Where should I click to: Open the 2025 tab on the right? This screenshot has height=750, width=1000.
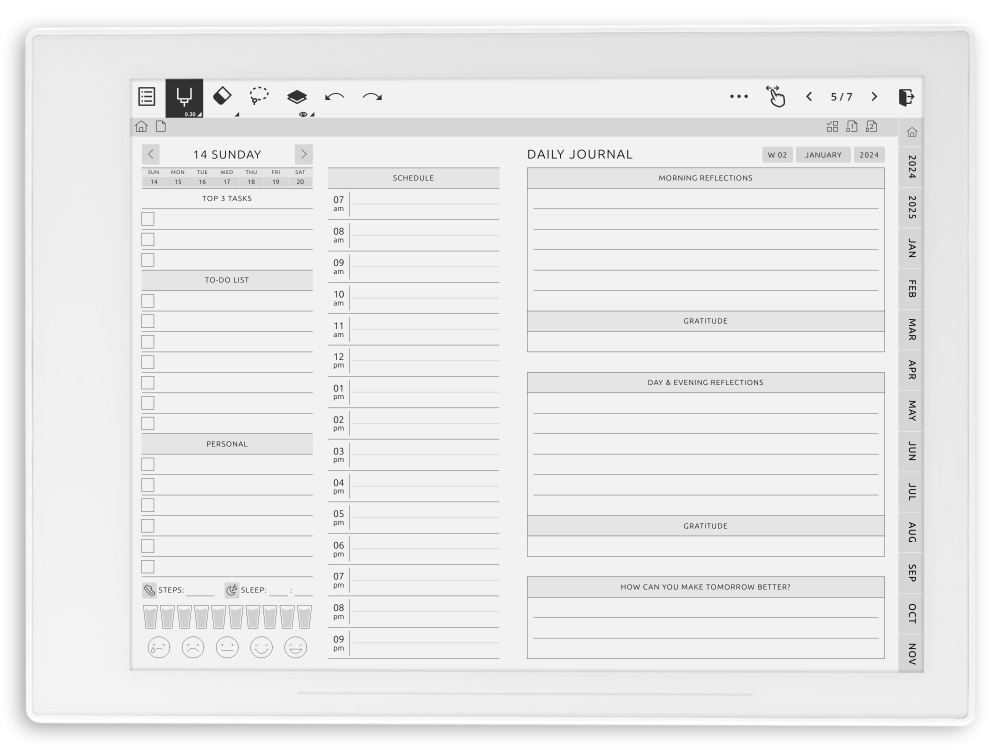(911, 209)
